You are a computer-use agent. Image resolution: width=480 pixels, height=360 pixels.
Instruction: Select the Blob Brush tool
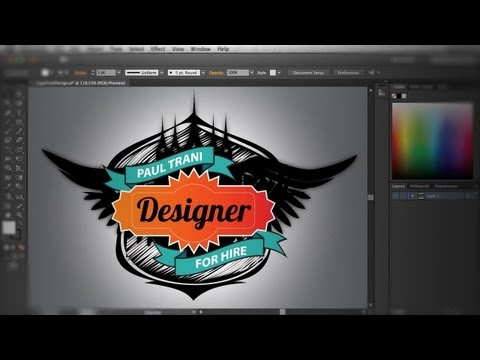point(8,140)
